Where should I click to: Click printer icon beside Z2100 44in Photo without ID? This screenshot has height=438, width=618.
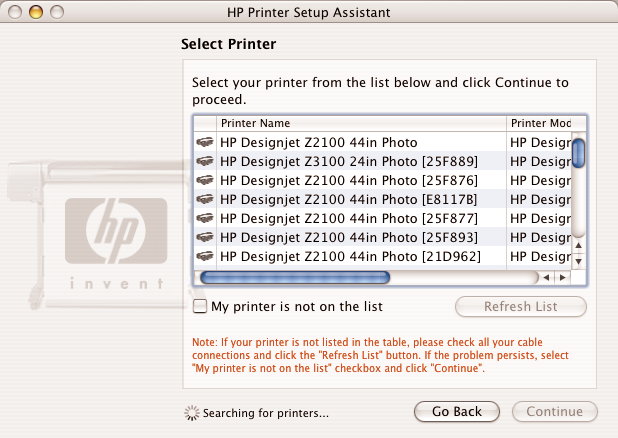tap(205, 142)
